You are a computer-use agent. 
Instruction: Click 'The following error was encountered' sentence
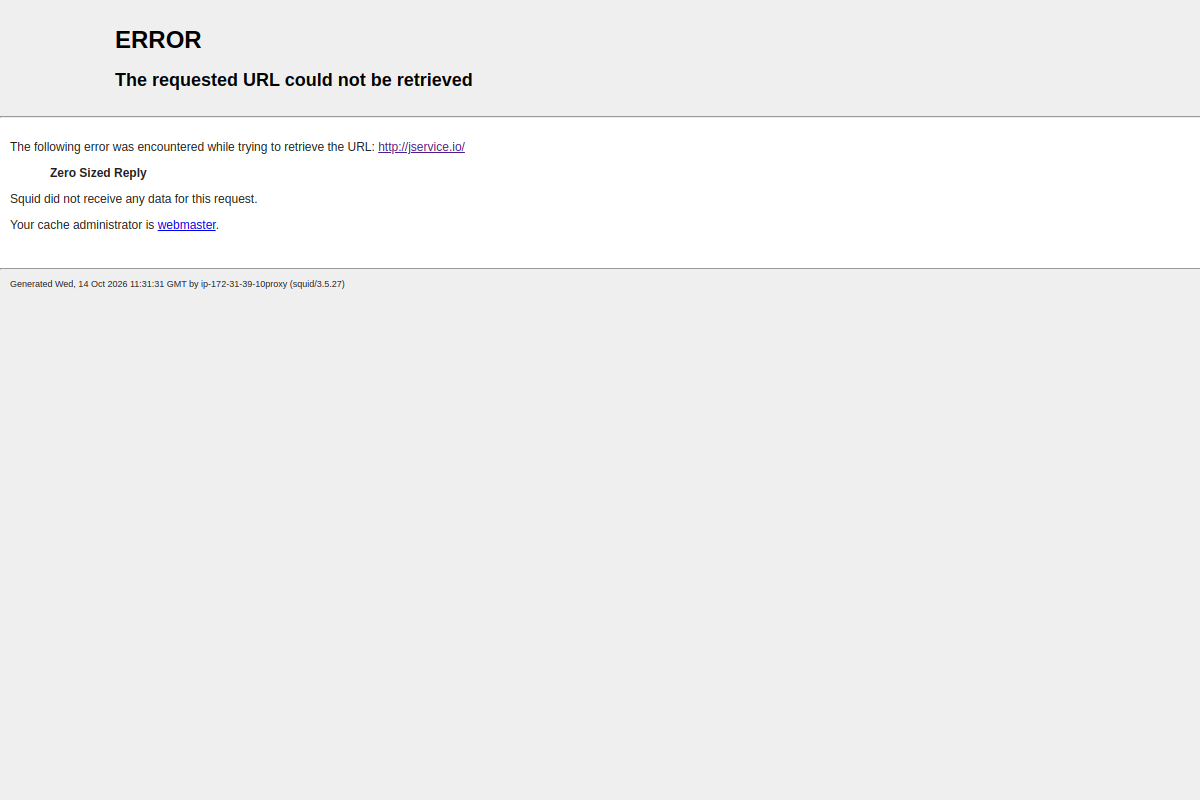click(x=237, y=147)
